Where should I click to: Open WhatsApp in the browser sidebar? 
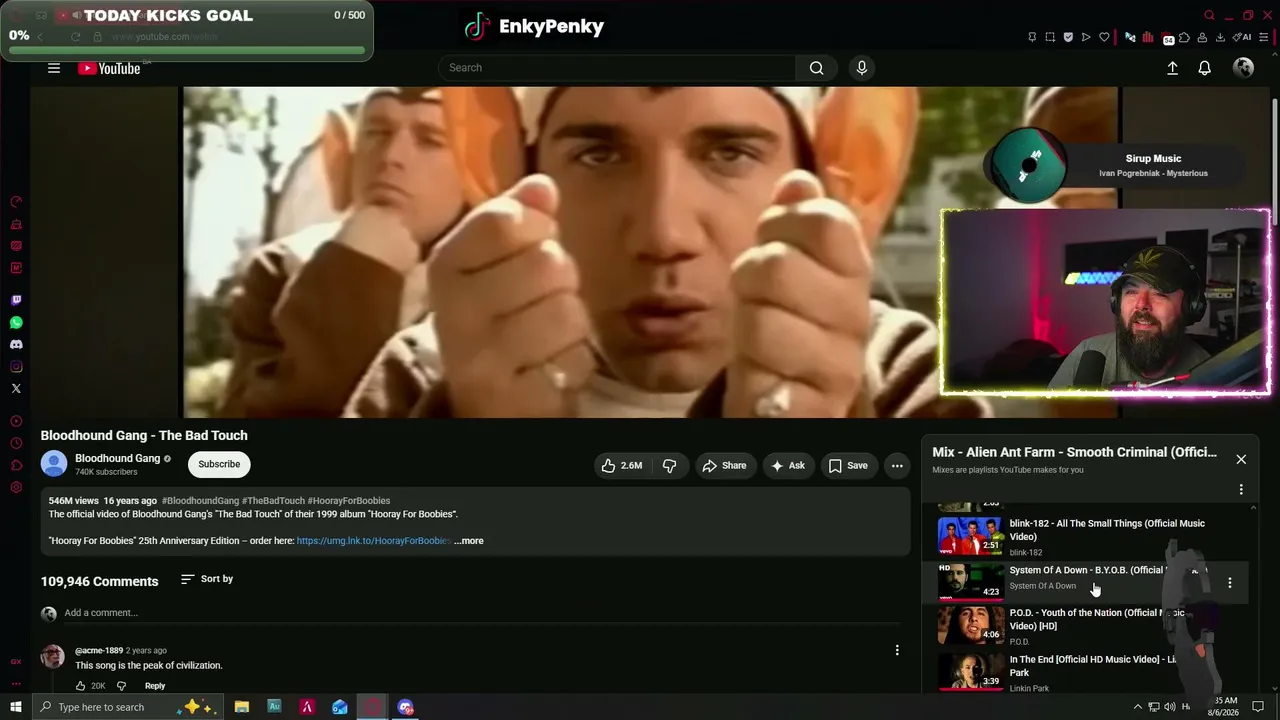click(16, 323)
